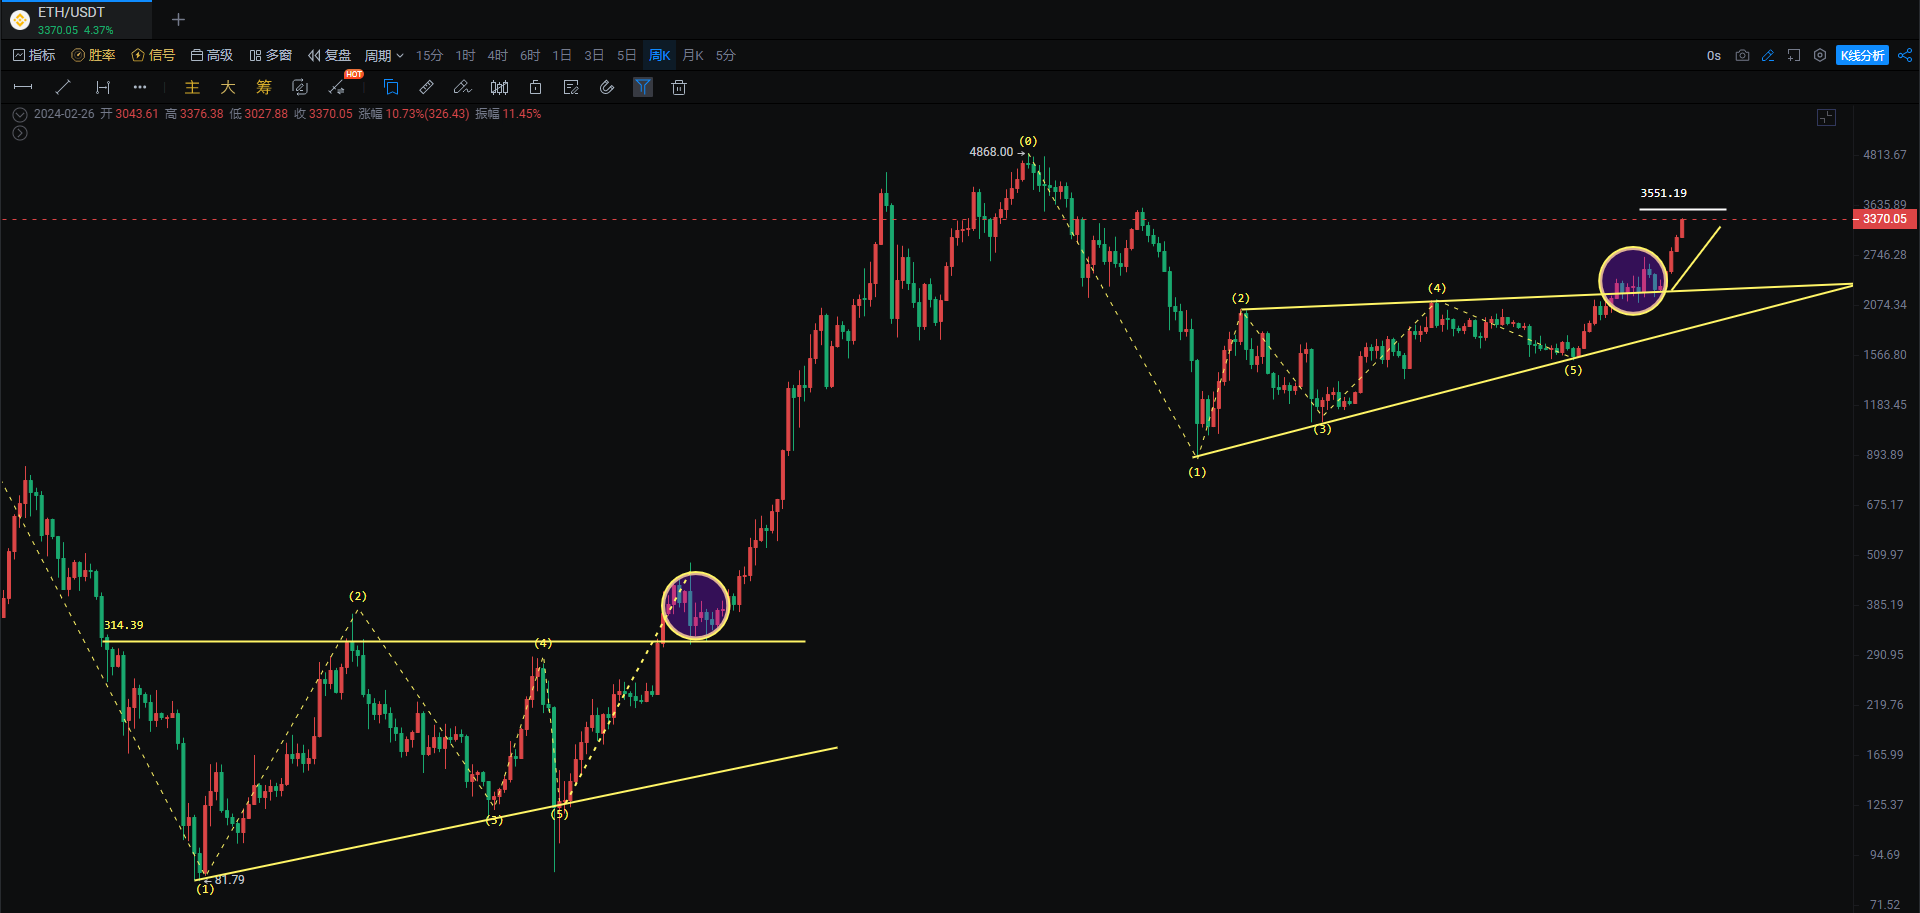Click the add-window square icon

coord(1794,55)
